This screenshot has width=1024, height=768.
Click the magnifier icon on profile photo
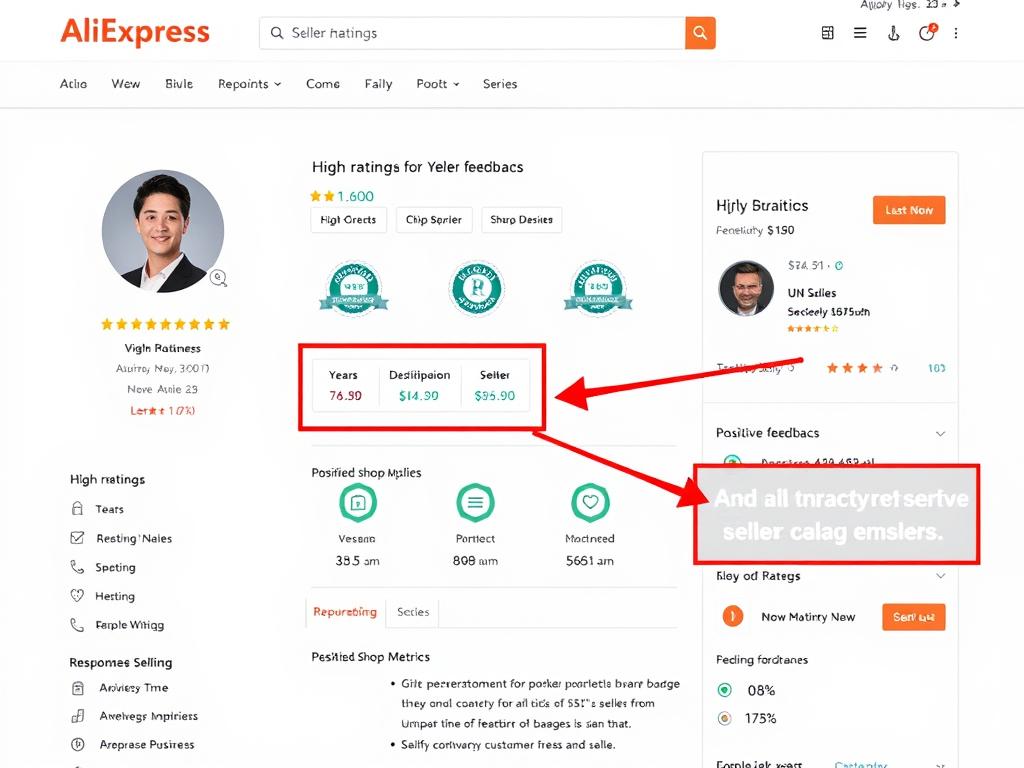pos(219,278)
